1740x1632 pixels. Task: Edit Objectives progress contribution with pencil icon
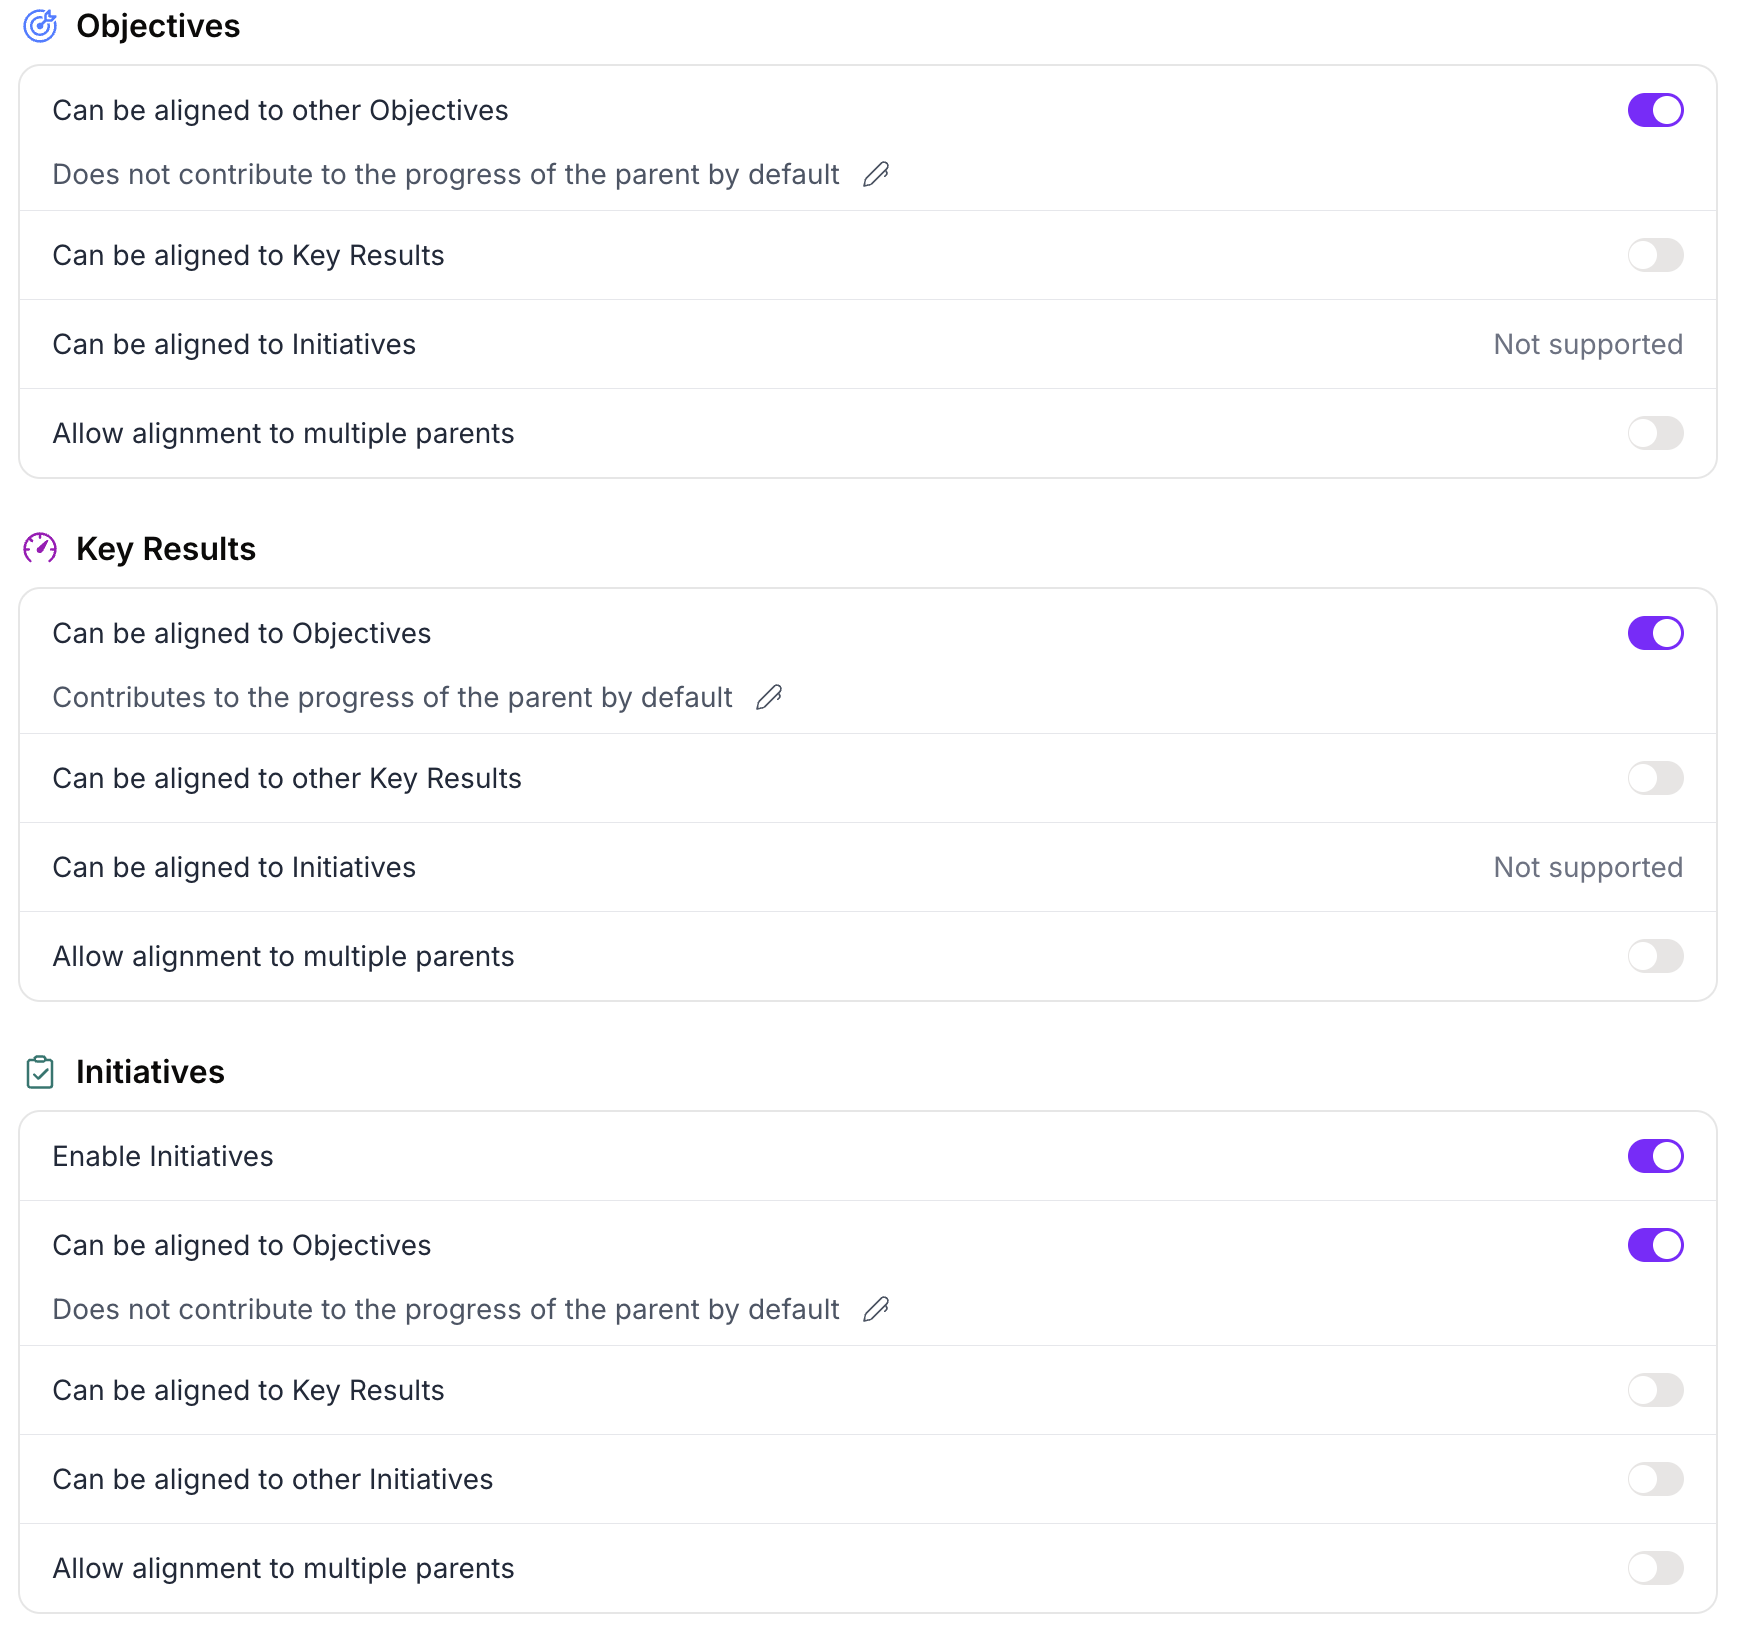pyautogui.click(x=876, y=174)
